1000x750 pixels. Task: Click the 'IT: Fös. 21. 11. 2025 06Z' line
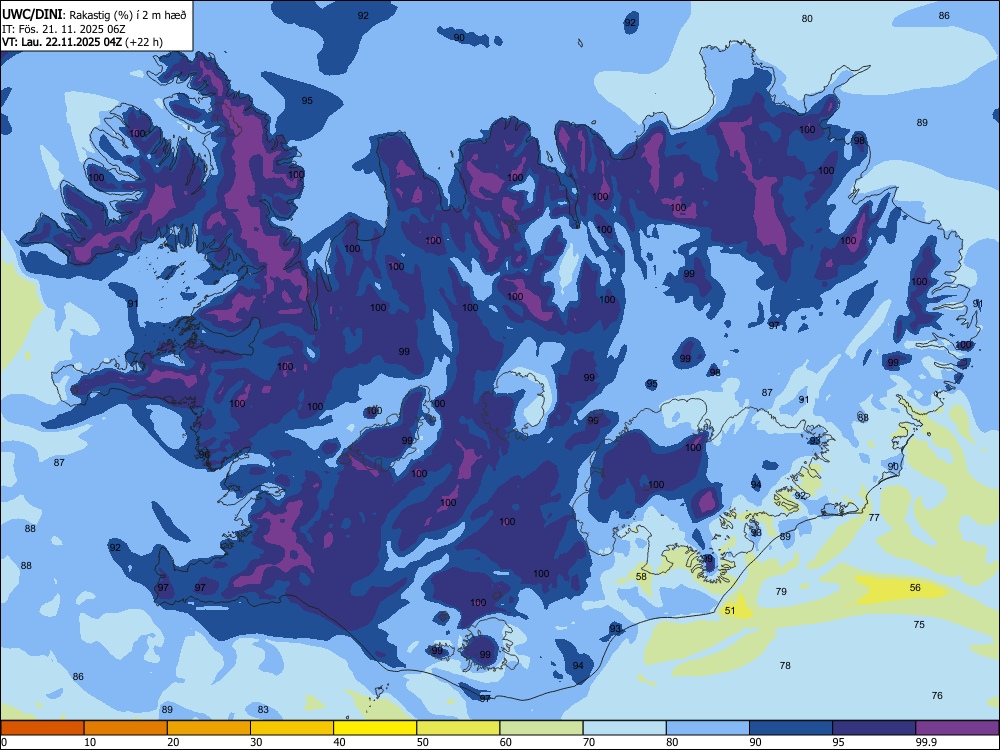[64, 29]
